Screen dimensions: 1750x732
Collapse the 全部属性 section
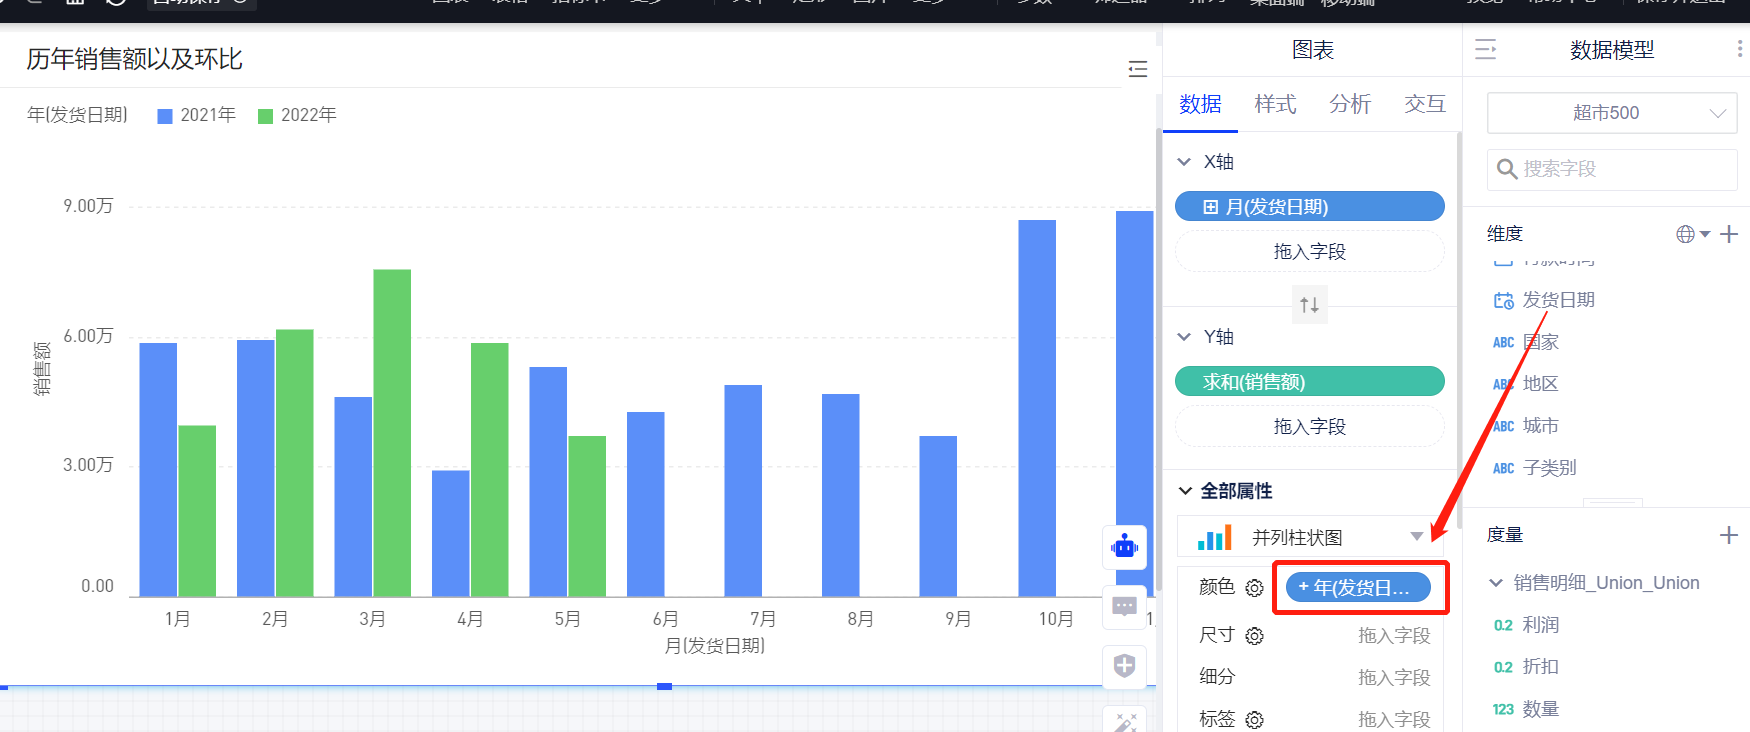click(1185, 491)
